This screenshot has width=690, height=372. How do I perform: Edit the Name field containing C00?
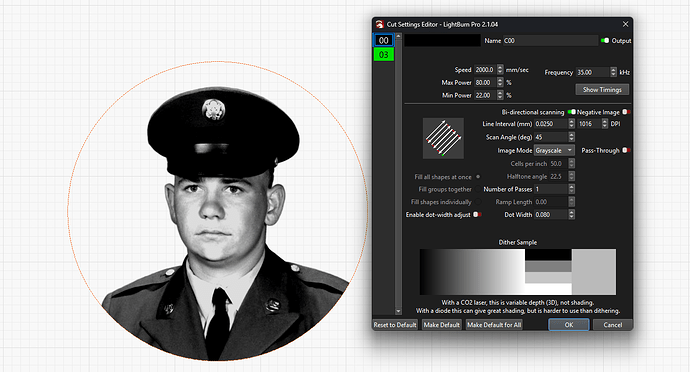(550, 41)
